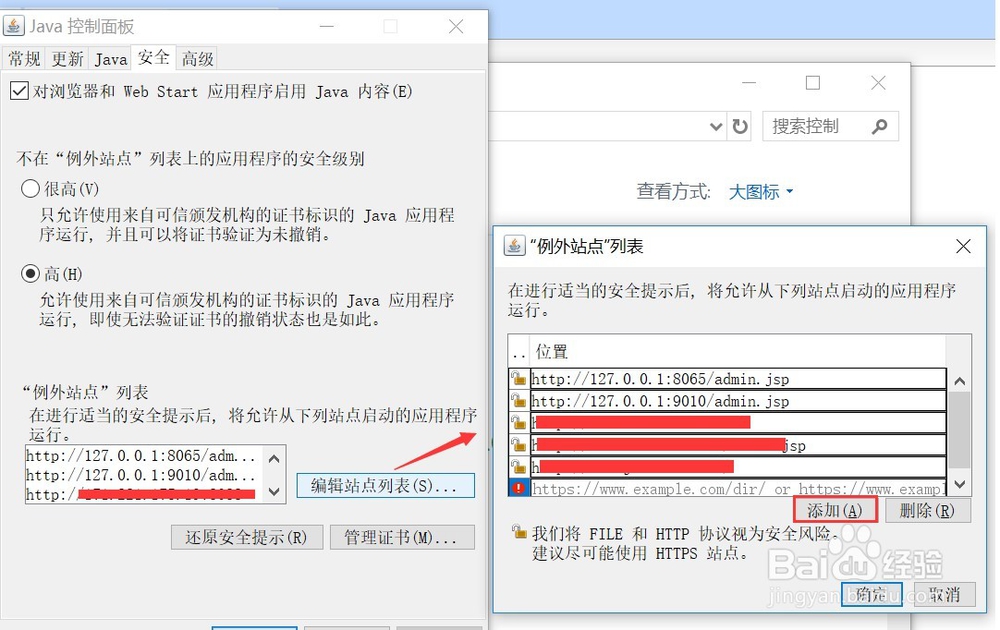Screen dimensions: 1000x630
Task: Open the 大图标 view mode dropdown
Action: click(761, 191)
